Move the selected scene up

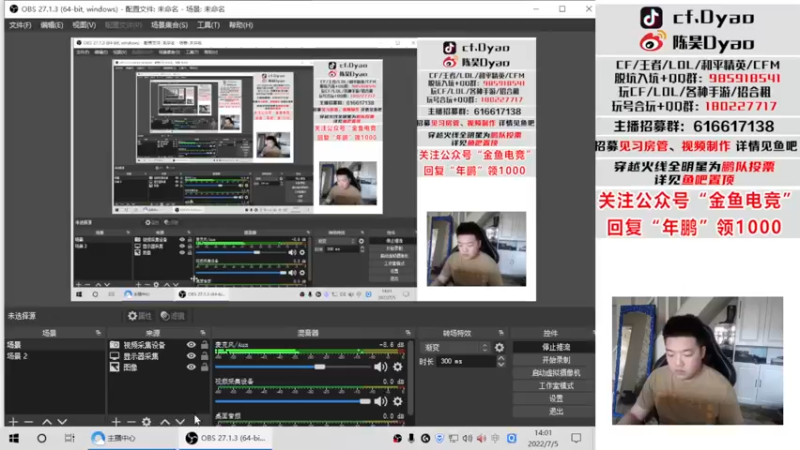coord(47,422)
